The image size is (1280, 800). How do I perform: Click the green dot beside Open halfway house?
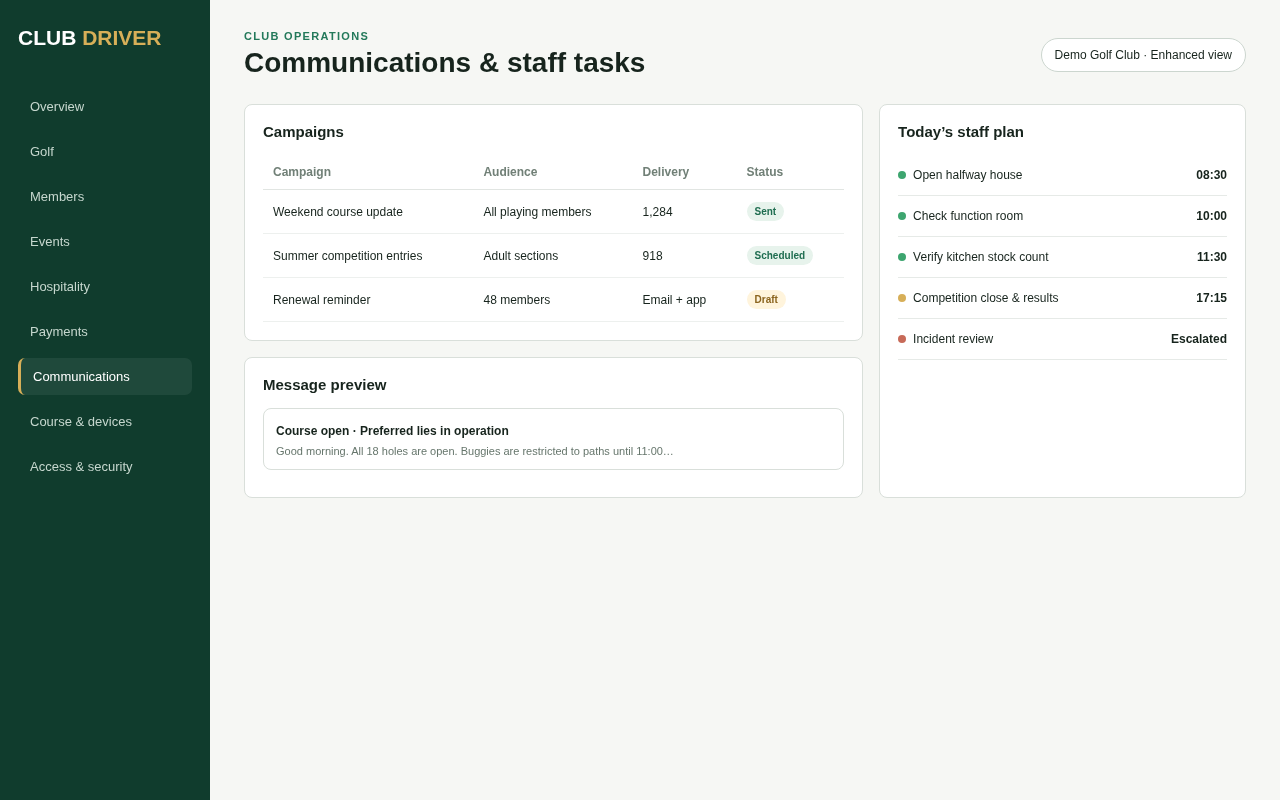coord(902,175)
